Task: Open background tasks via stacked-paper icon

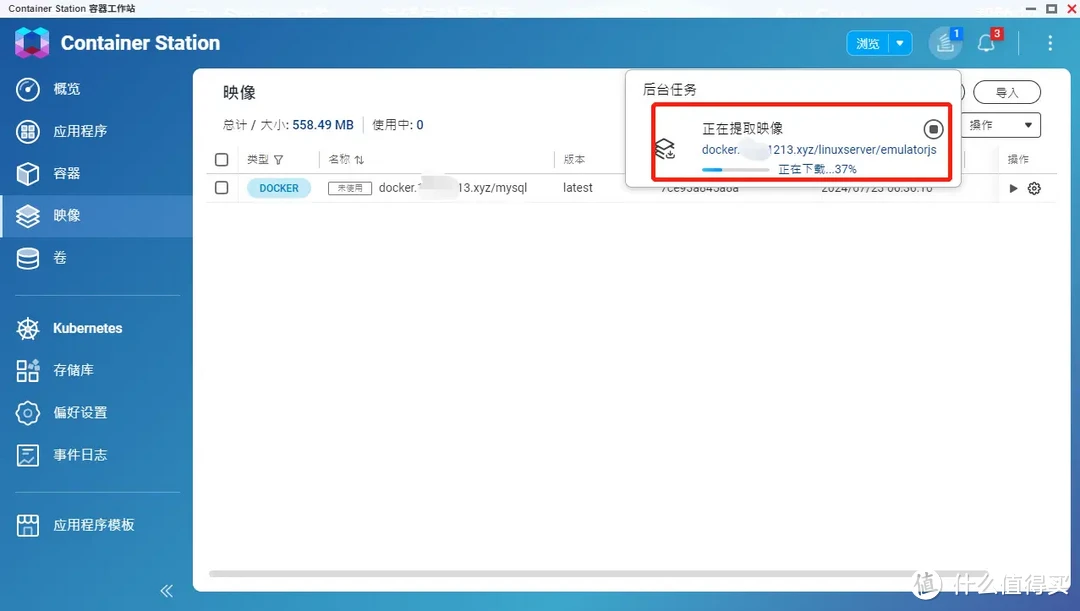Action: tap(944, 42)
